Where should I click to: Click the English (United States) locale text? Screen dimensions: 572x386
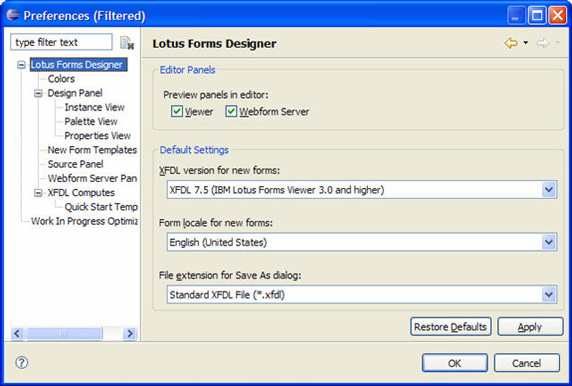coord(218,242)
